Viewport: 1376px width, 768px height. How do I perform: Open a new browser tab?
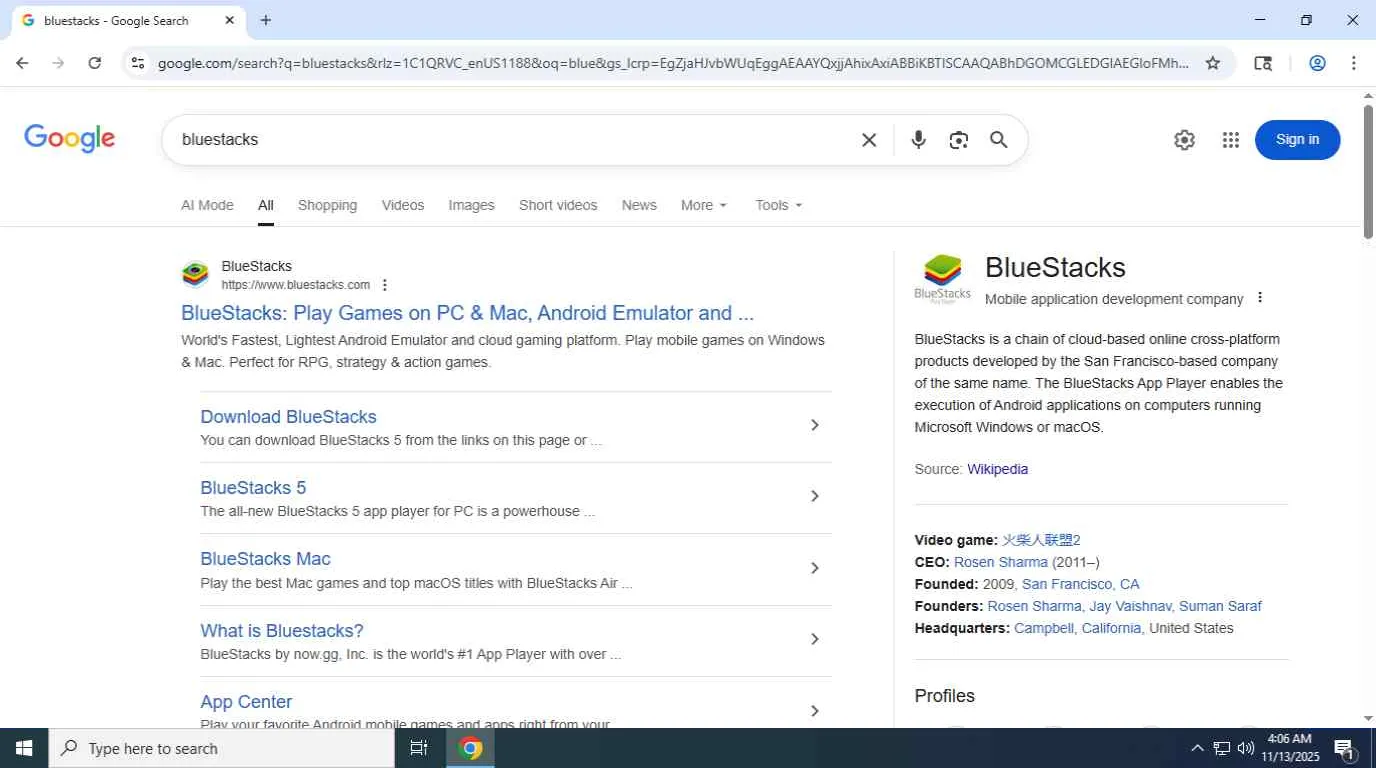[265, 20]
